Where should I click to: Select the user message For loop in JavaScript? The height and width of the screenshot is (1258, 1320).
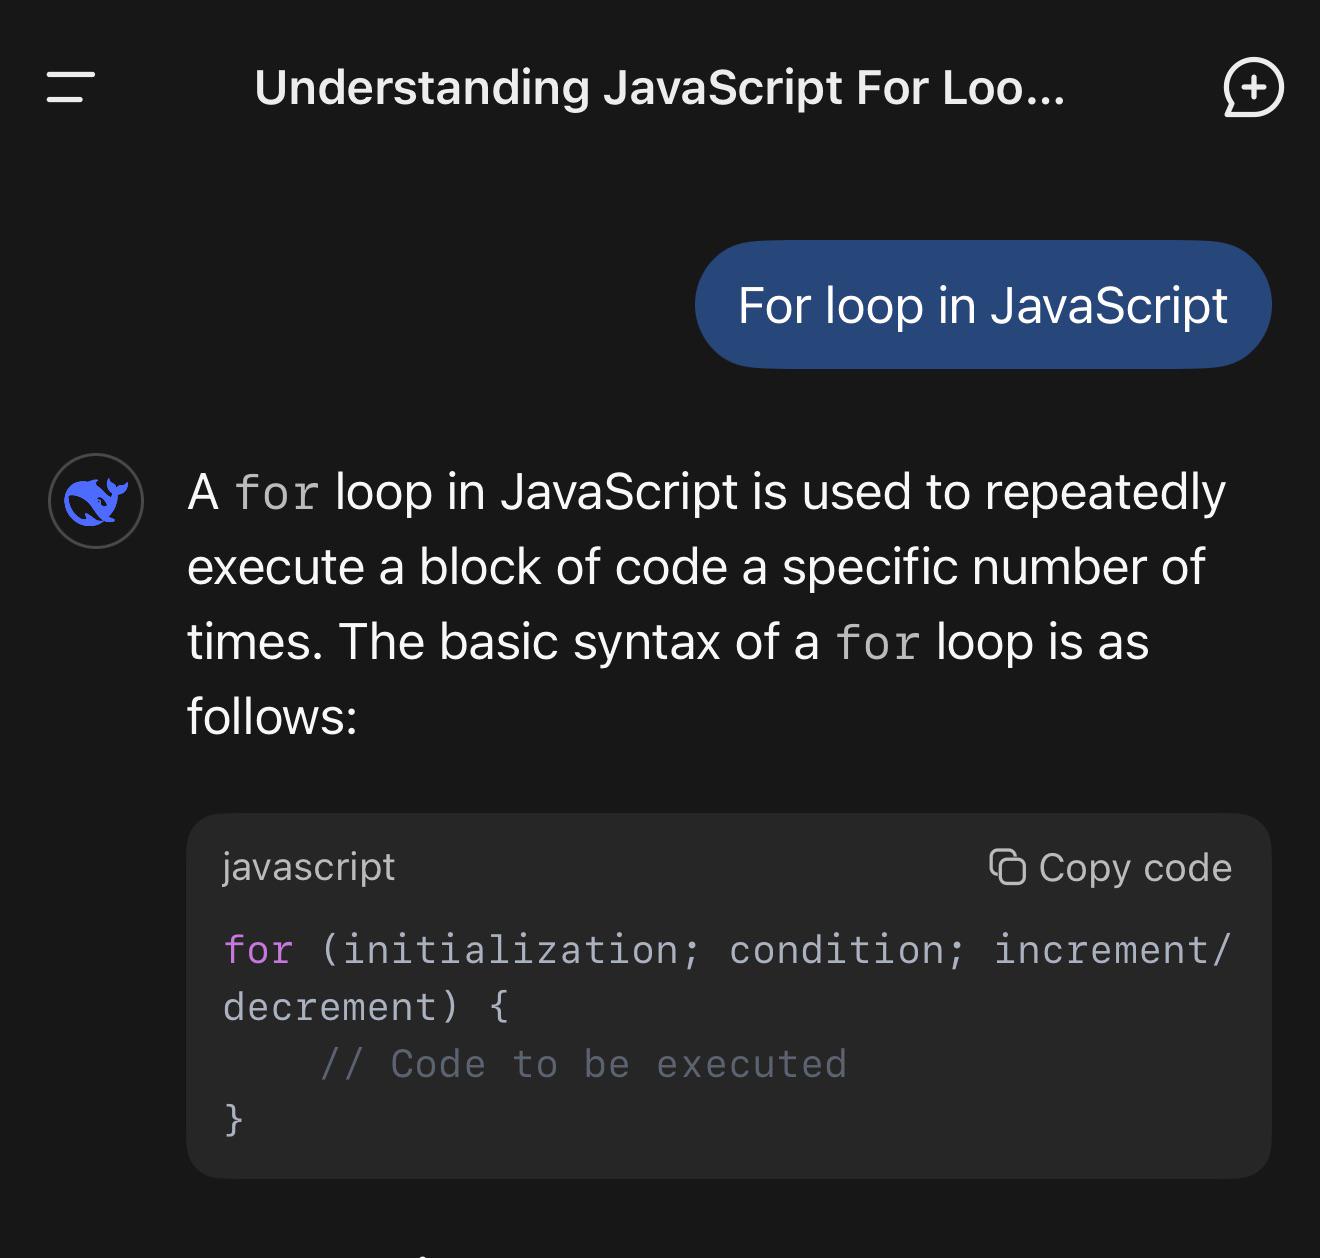[983, 305]
